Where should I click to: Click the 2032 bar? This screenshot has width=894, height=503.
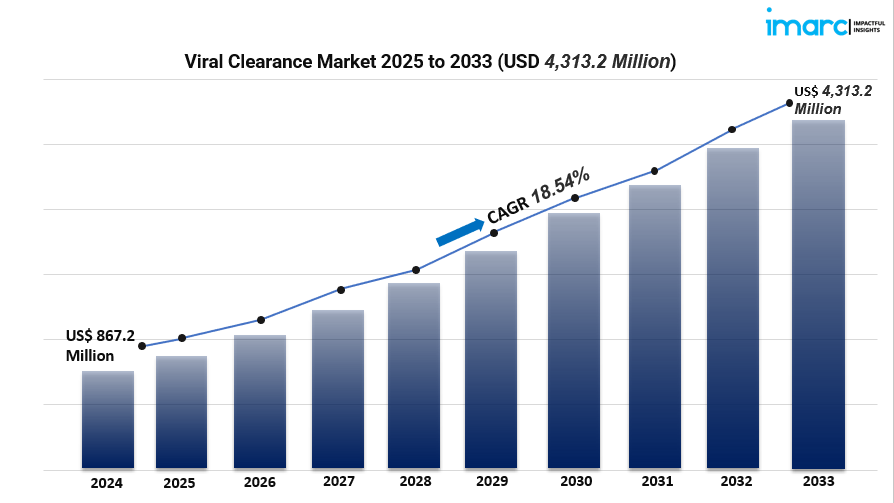click(x=733, y=309)
